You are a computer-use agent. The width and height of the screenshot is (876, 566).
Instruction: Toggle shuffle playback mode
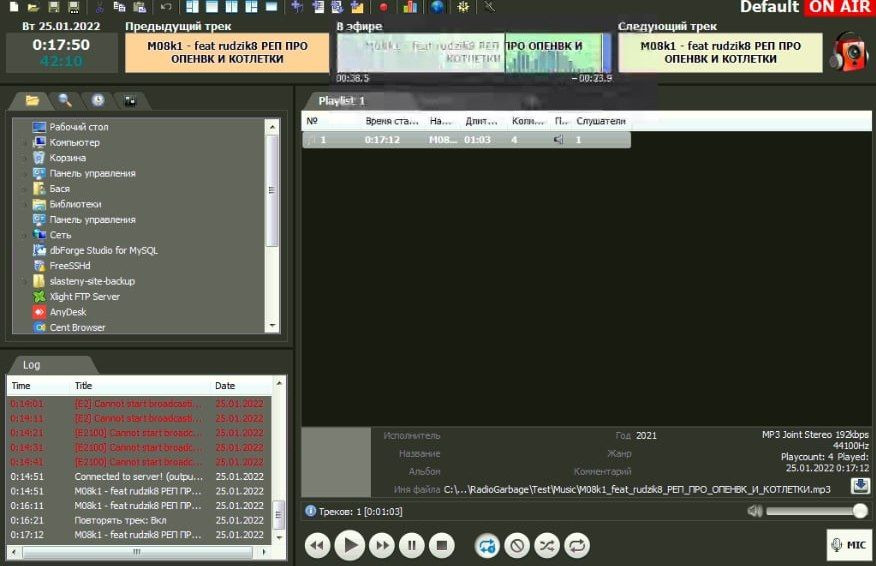tap(547, 545)
